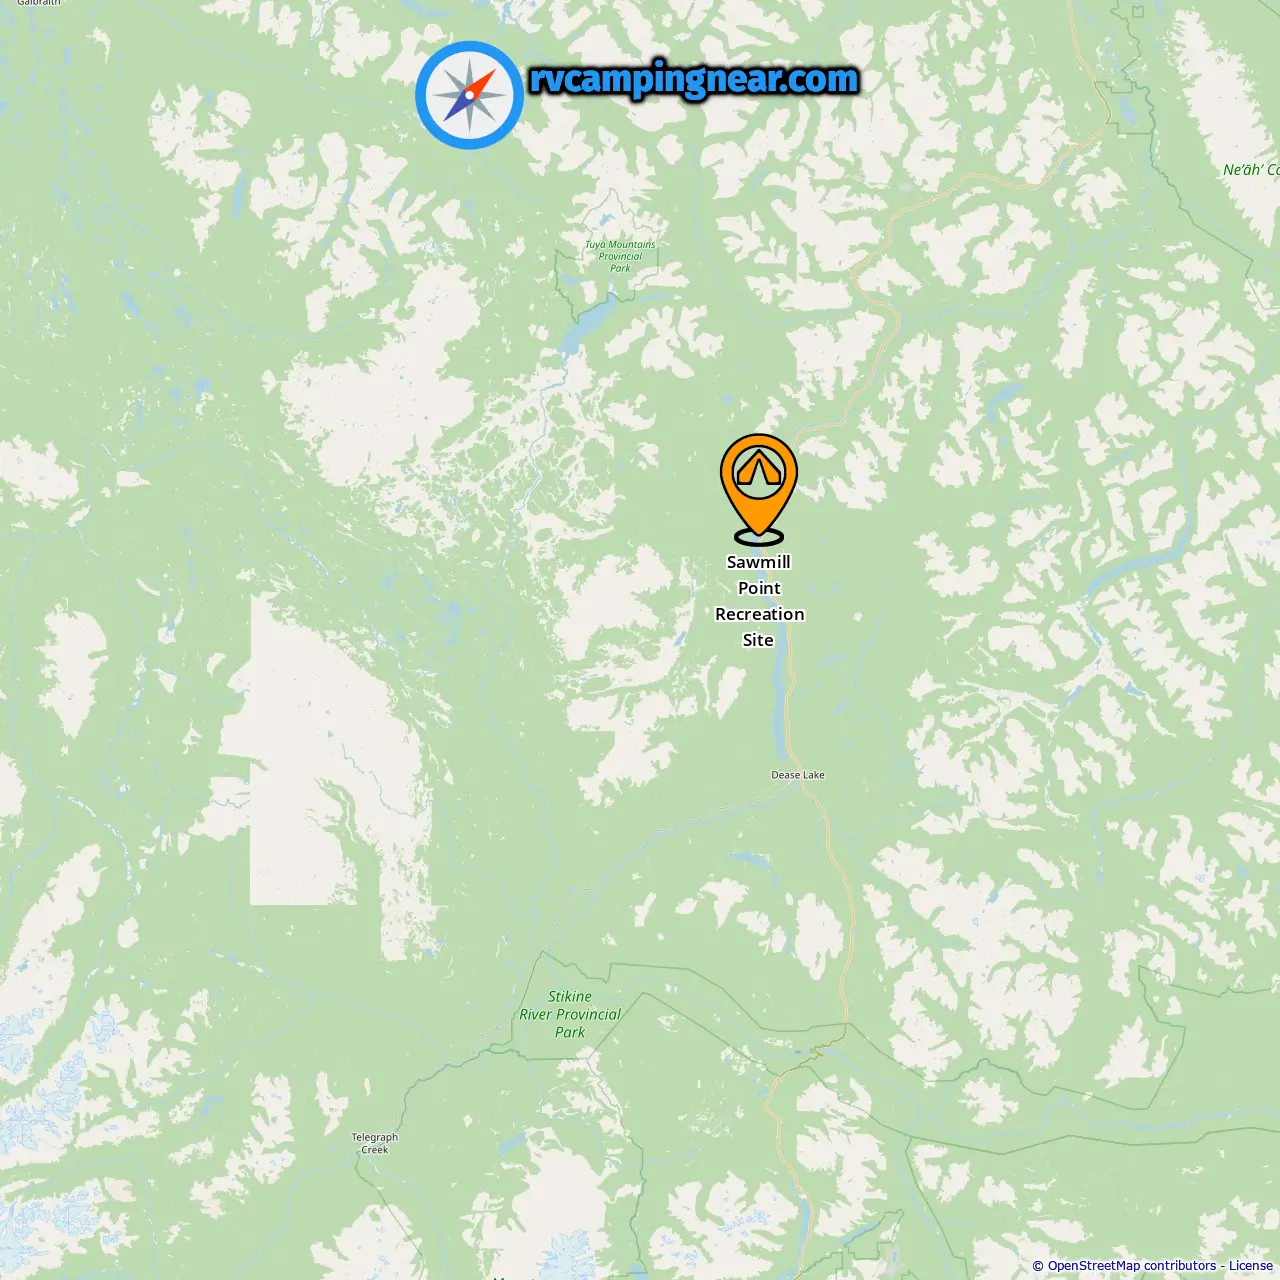Click the oval shadow beneath the campsite marker
The height and width of the screenshot is (1280, 1280).
click(x=759, y=538)
